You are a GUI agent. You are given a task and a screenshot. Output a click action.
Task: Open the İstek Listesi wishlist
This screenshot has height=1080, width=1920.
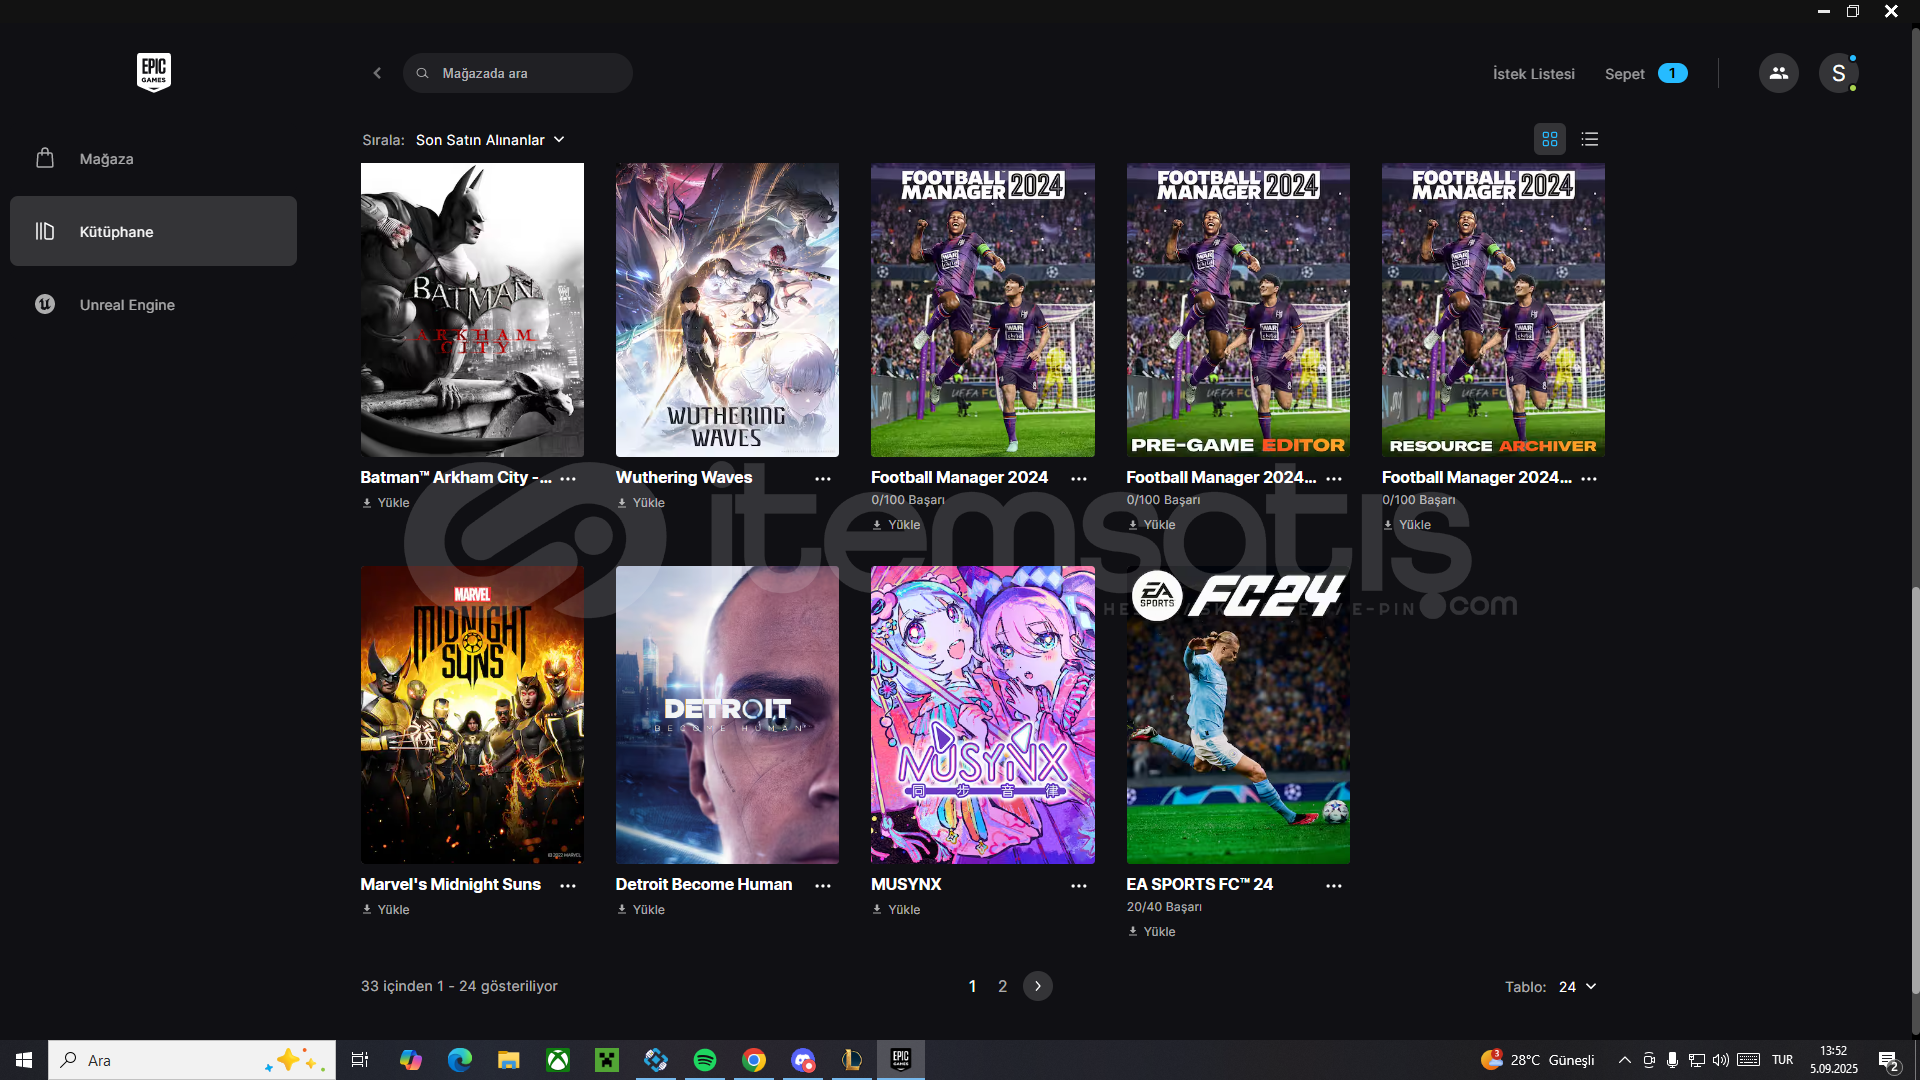point(1533,74)
